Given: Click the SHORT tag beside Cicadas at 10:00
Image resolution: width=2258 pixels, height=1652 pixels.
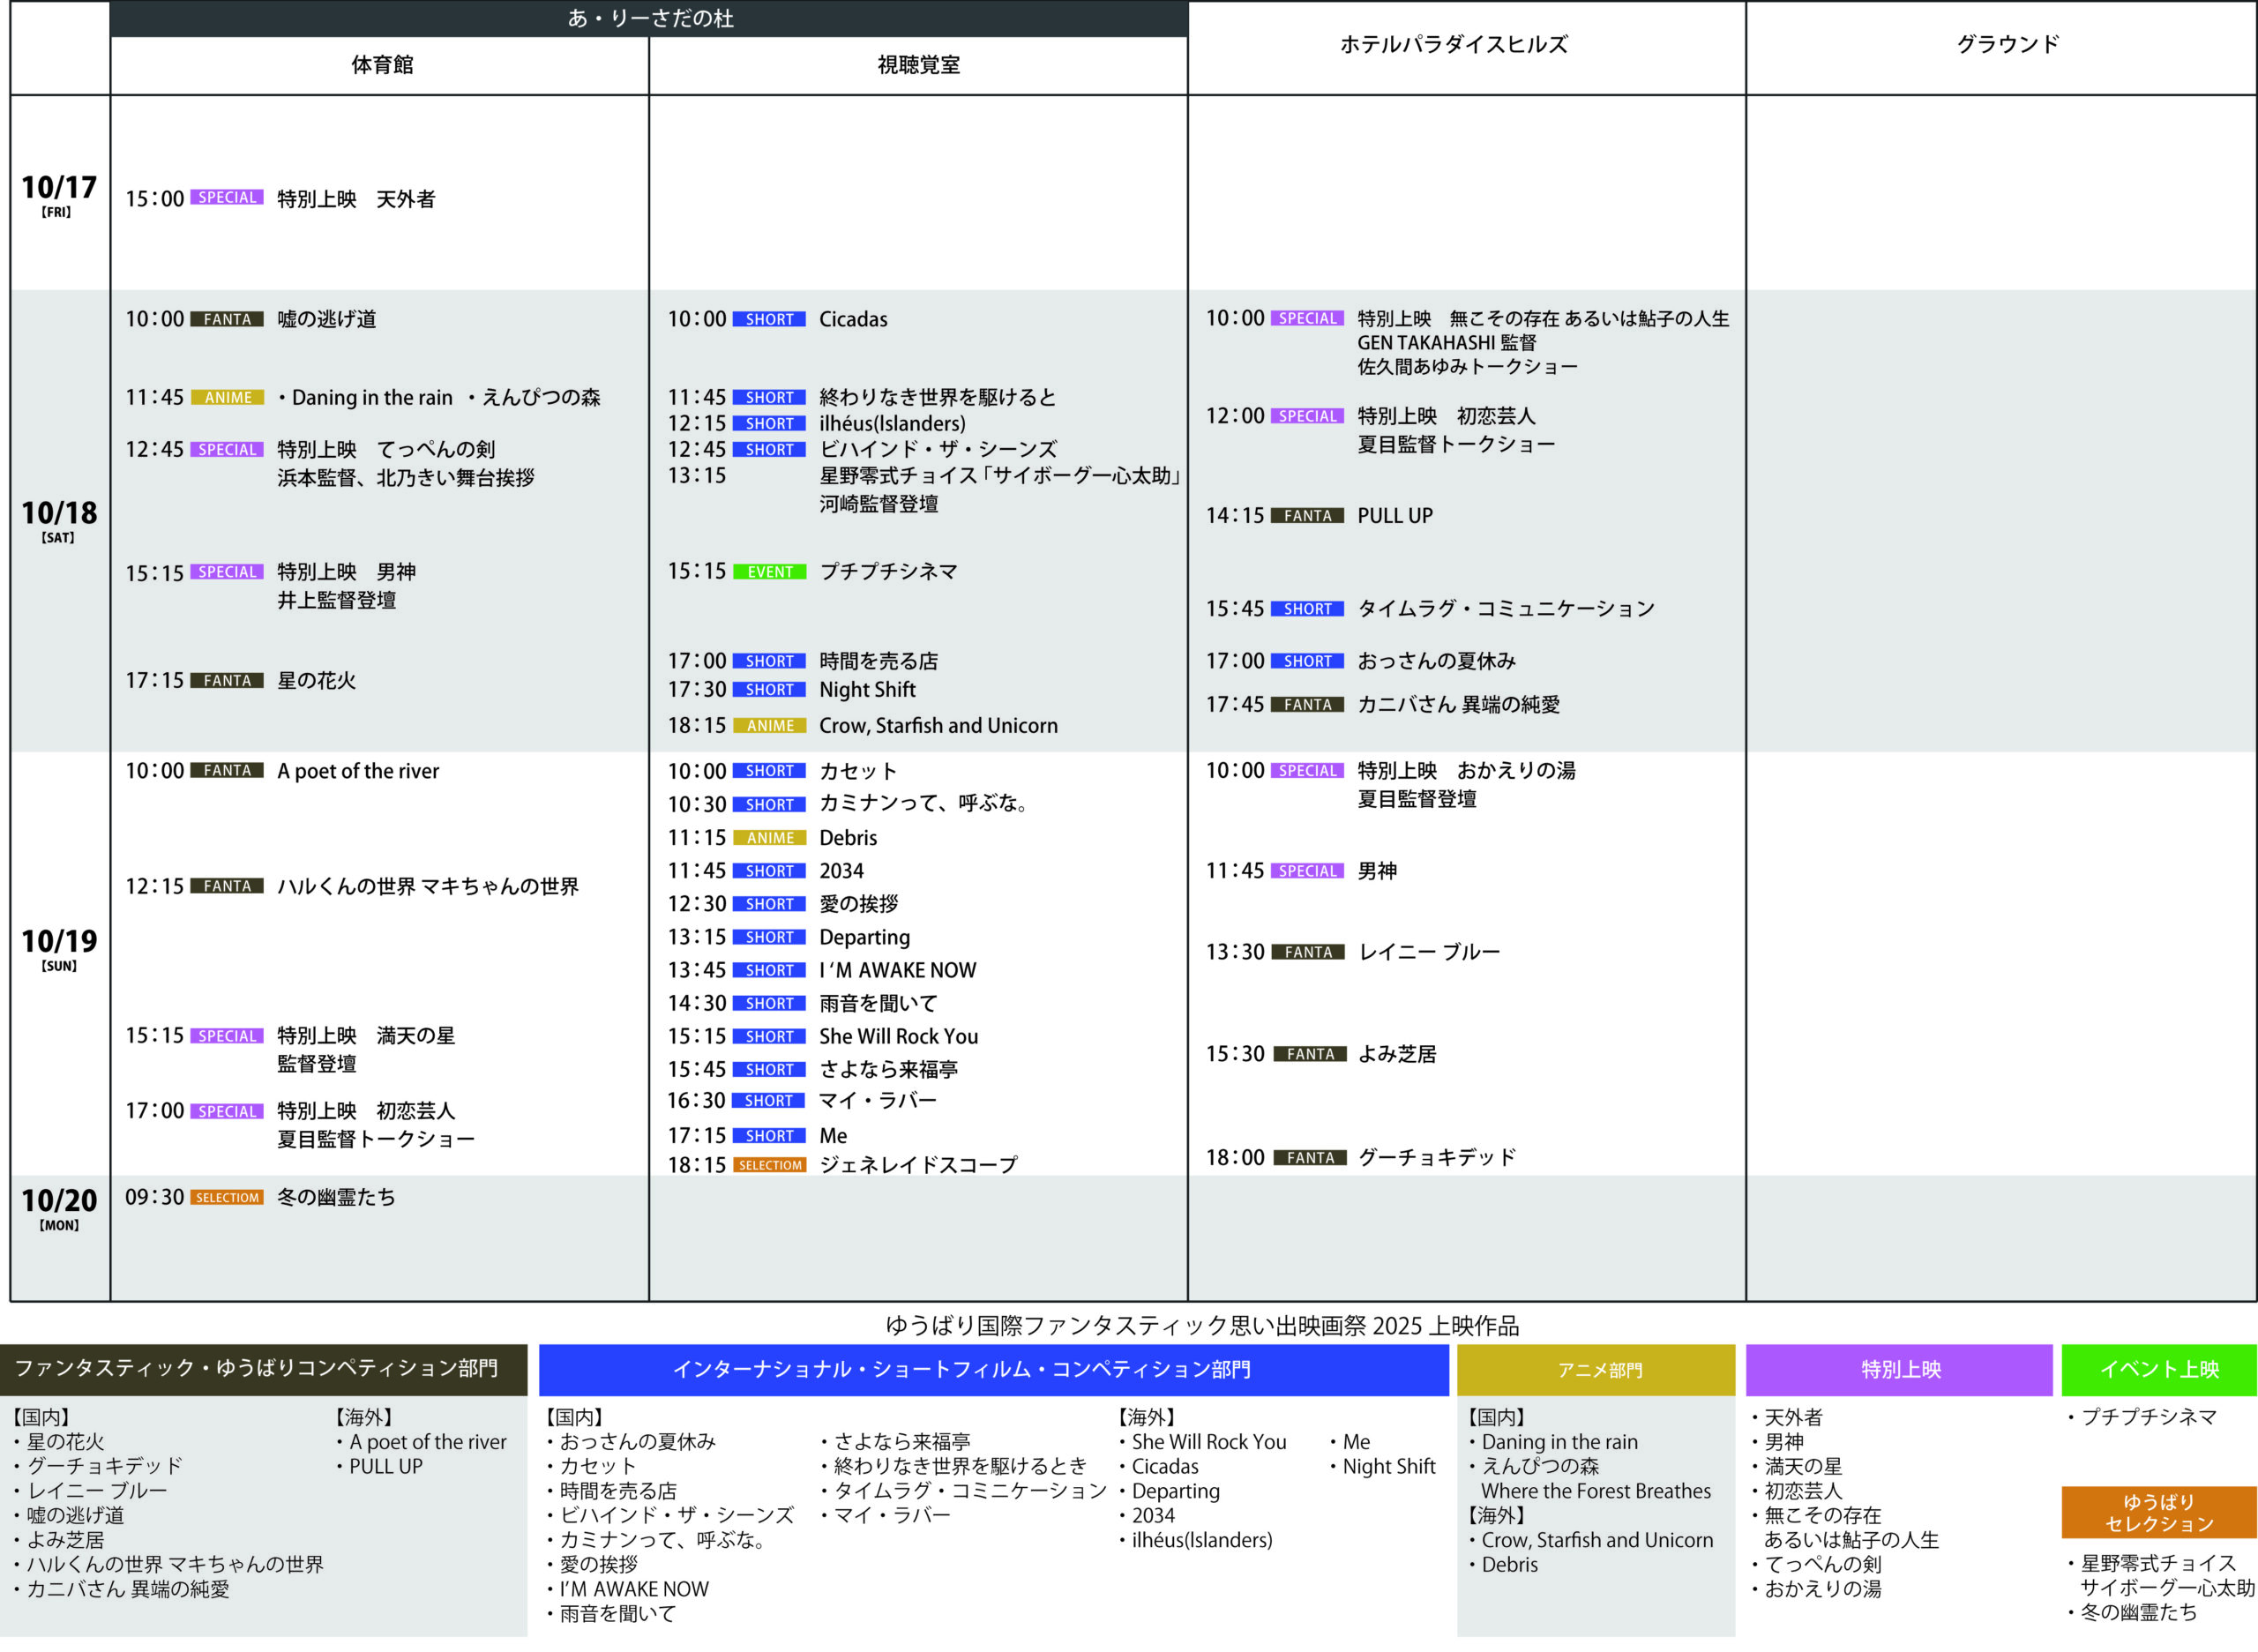Looking at the screenshot, I should [769, 319].
